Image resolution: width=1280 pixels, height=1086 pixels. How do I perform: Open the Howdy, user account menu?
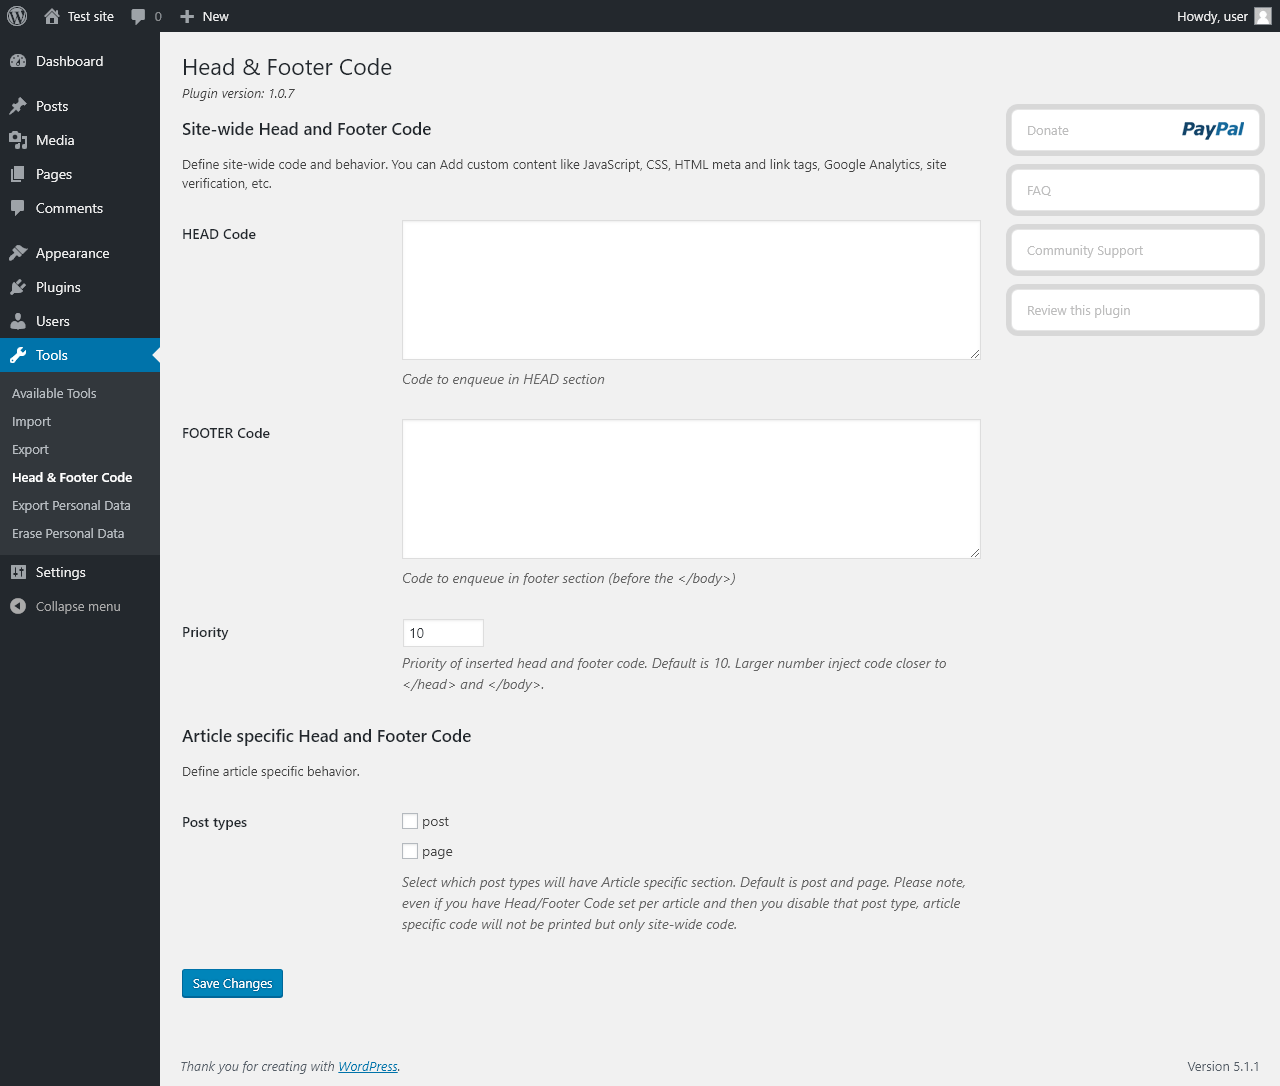(x=1212, y=16)
